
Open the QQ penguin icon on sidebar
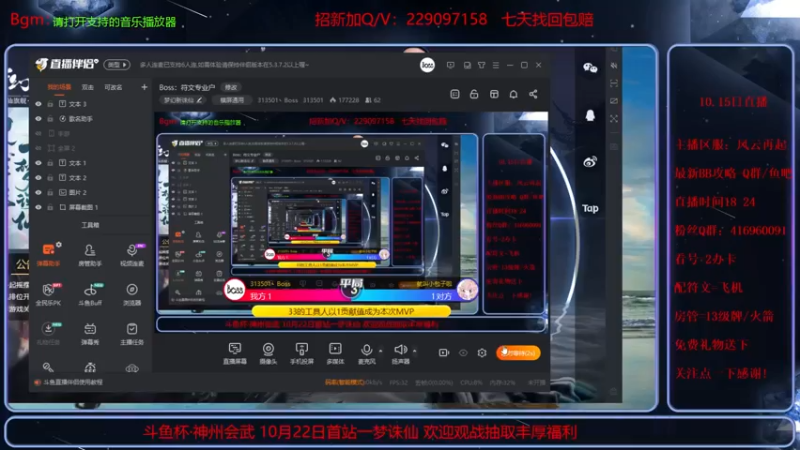590,115
